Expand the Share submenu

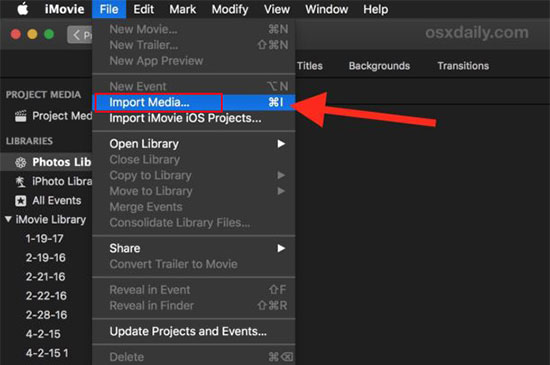(x=194, y=248)
